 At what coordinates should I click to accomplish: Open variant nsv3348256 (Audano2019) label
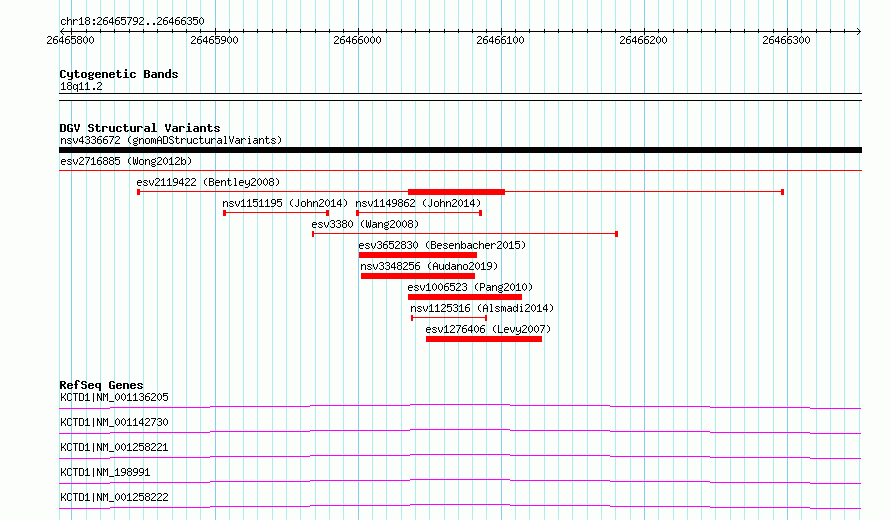429,266
